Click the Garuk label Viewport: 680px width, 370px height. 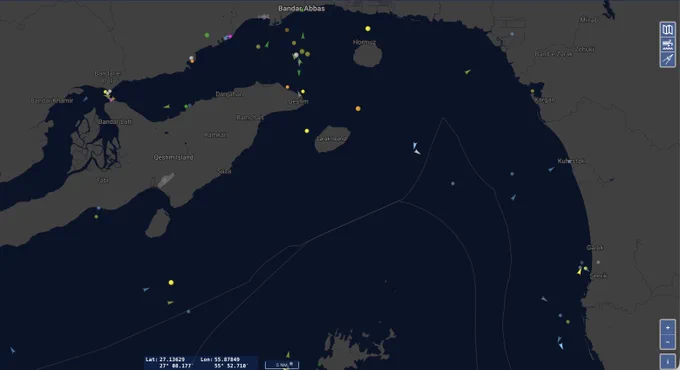[595, 248]
